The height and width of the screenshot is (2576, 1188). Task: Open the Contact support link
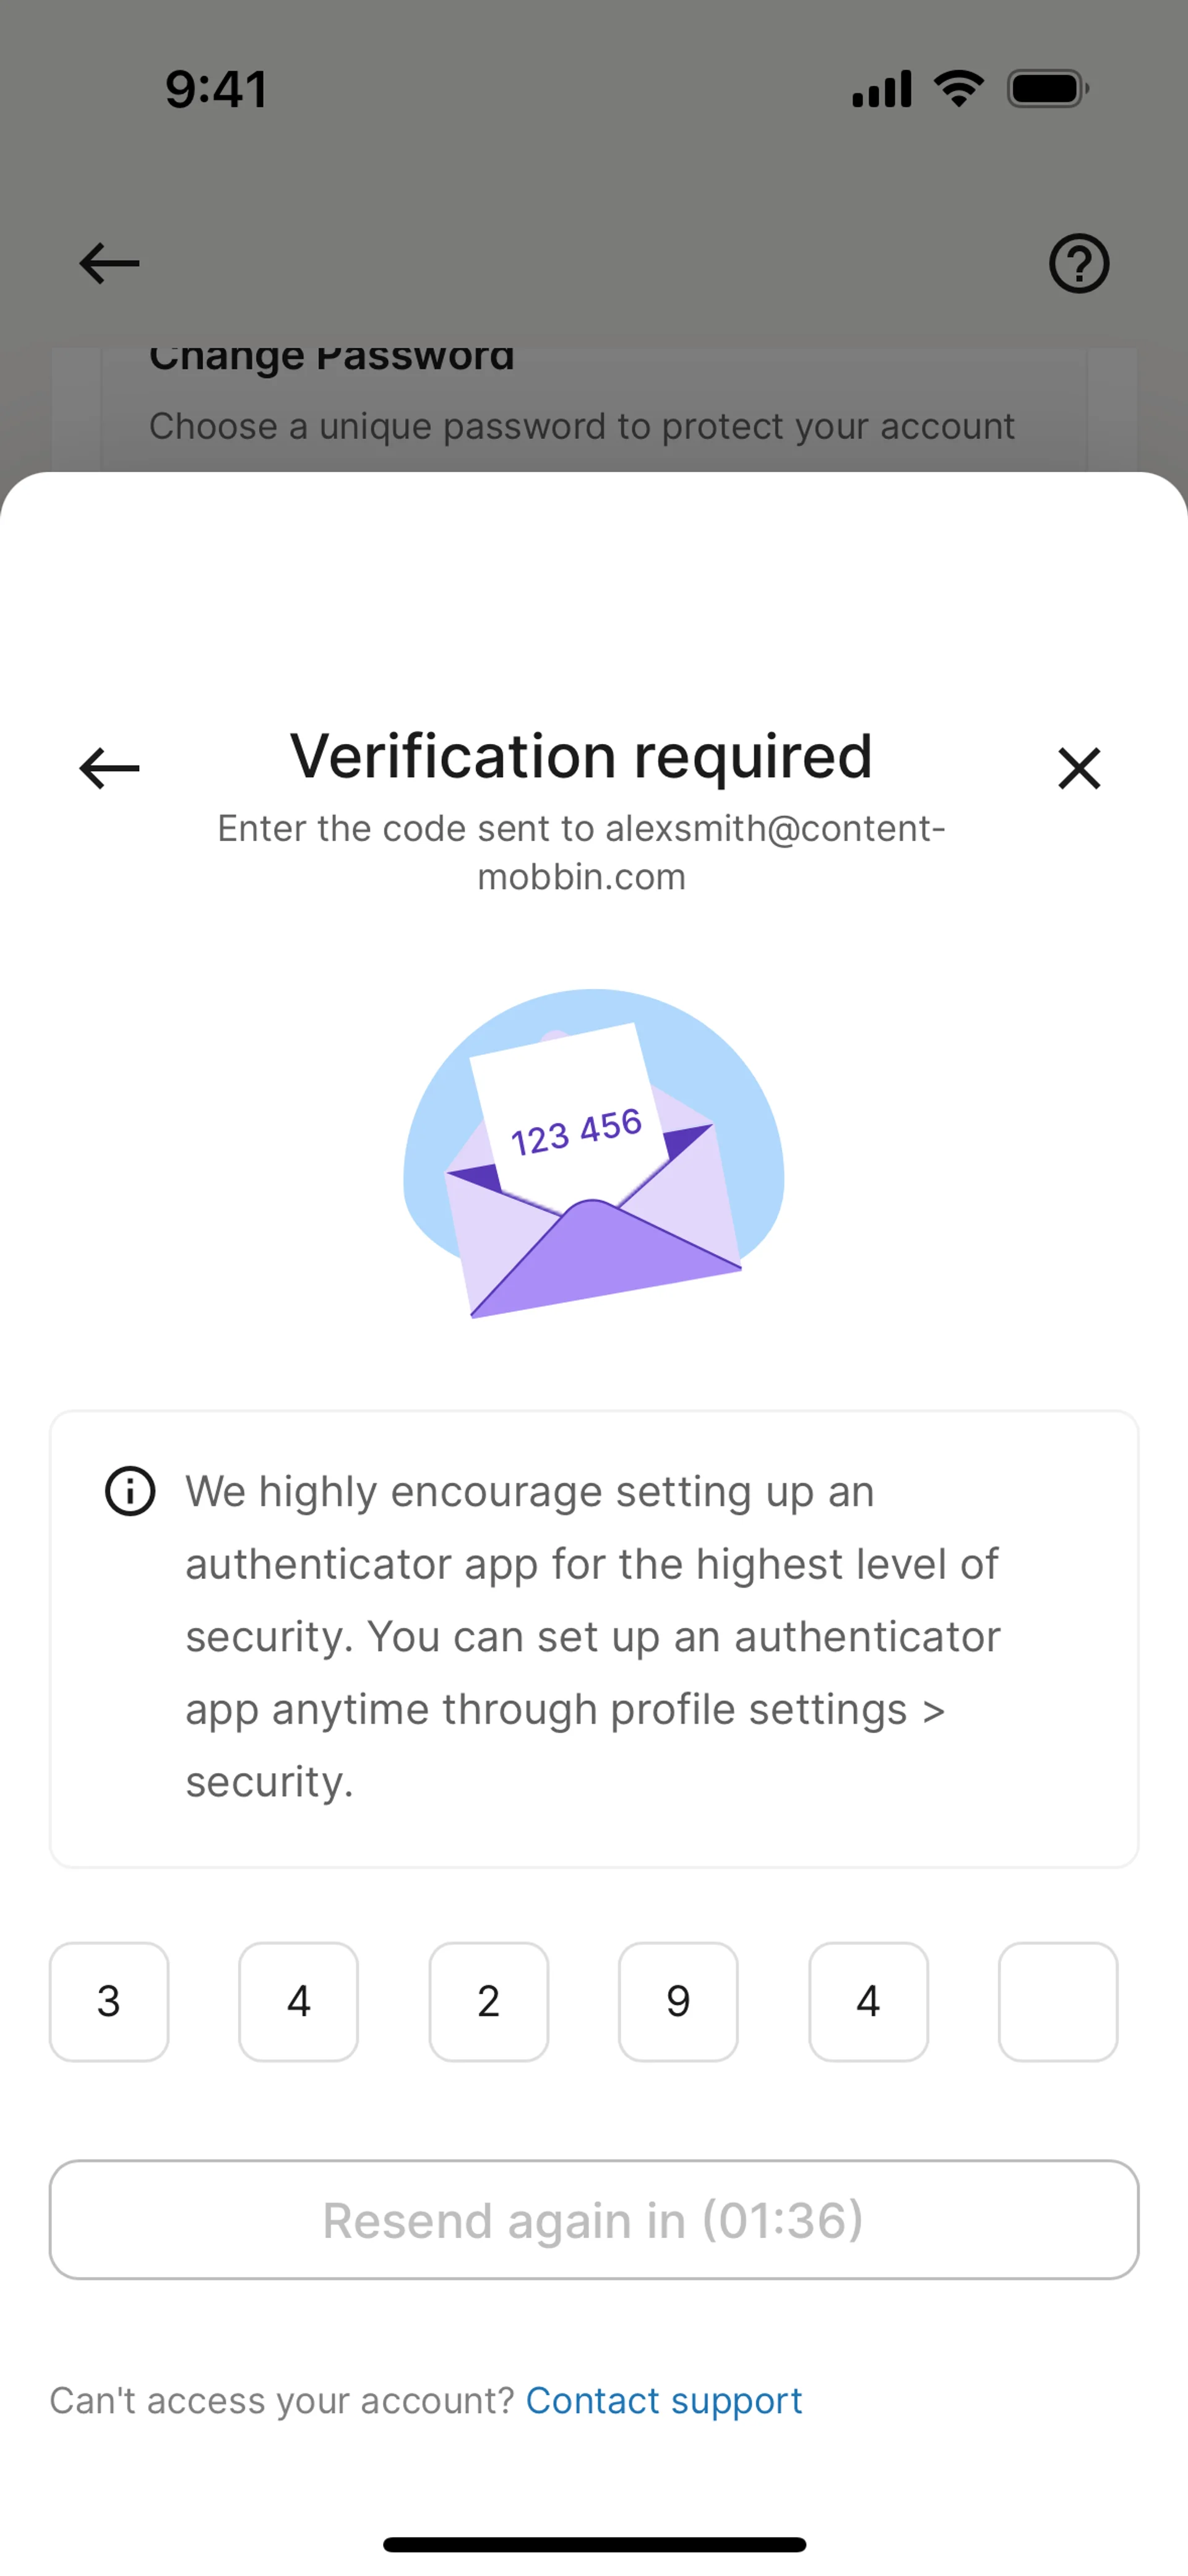pos(664,2400)
